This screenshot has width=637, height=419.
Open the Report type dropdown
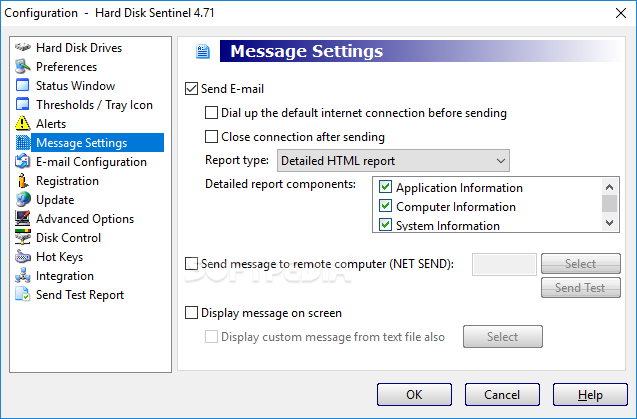[393, 161]
